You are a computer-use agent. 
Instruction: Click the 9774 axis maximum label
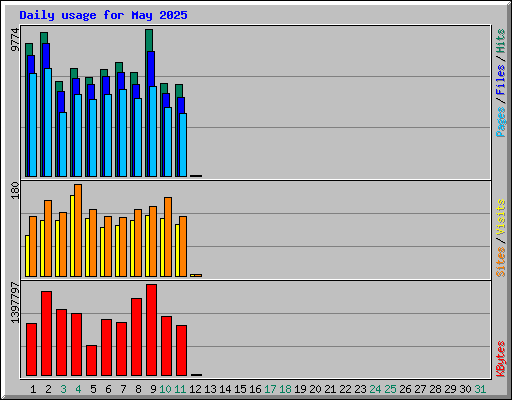(15, 40)
